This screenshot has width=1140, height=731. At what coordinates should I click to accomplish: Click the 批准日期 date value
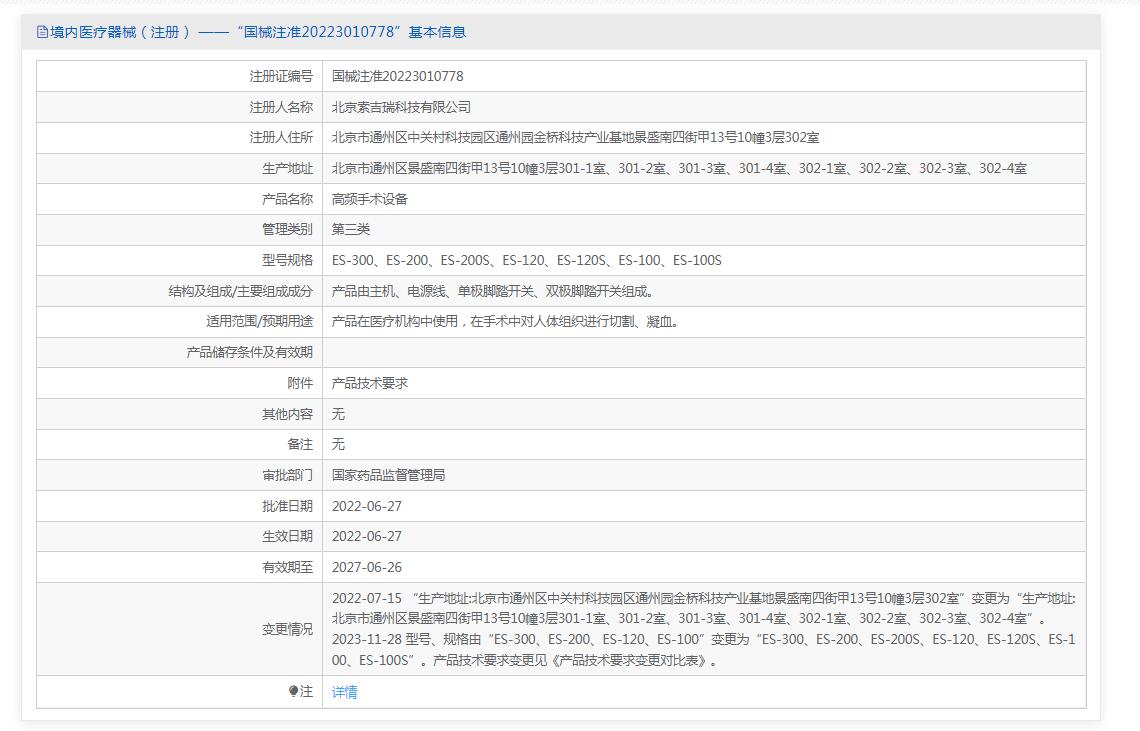367,506
